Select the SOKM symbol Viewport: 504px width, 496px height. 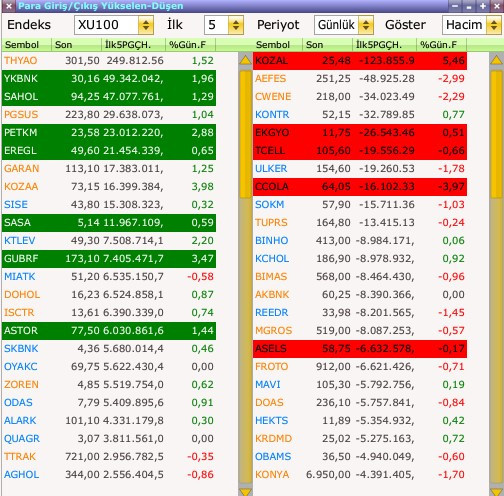(x=270, y=205)
